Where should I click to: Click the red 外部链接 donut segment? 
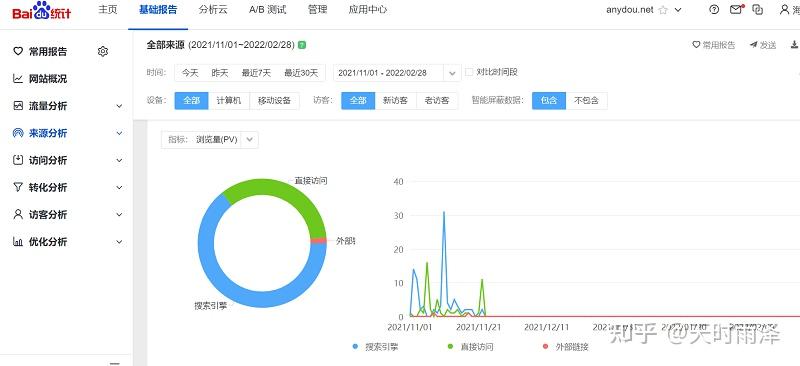click(x=318, y=241)
